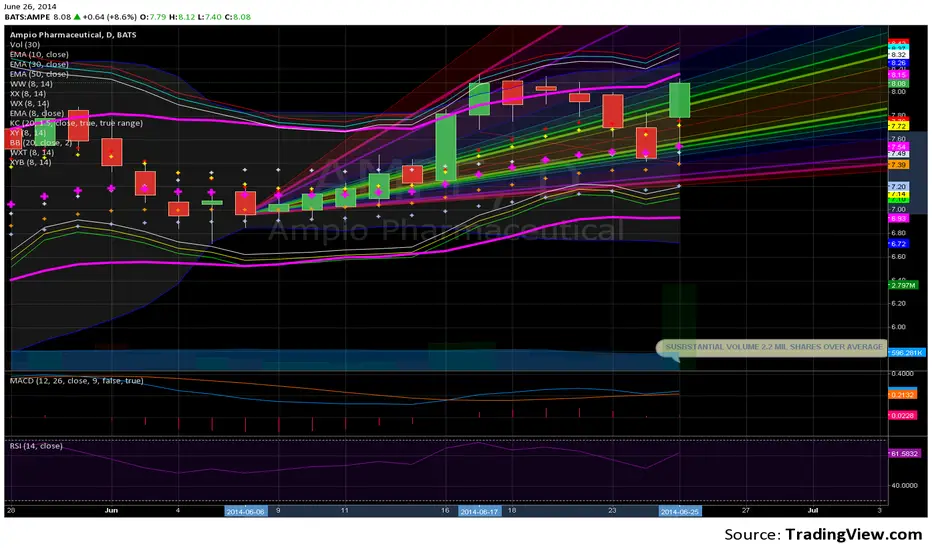This screenshot has height=550, width=932.
Task: Click the L:7.40 low price value
Action: 210,17
